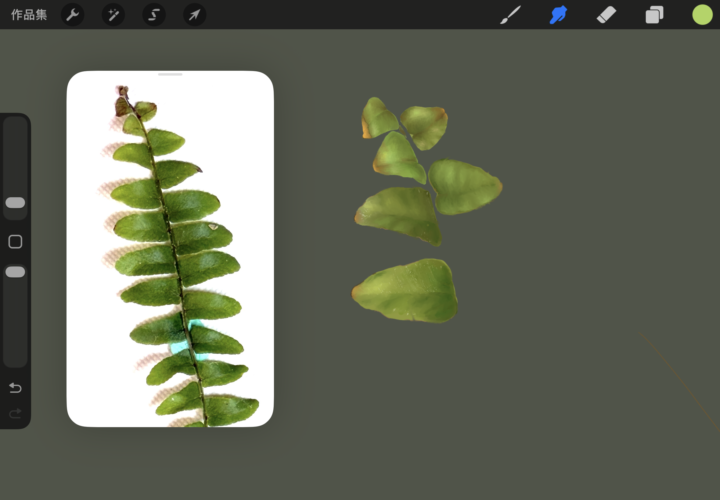The width and height of the screenshot is (720, 500).
Task: Click the brush size slider handle
Action: [15, 203]
